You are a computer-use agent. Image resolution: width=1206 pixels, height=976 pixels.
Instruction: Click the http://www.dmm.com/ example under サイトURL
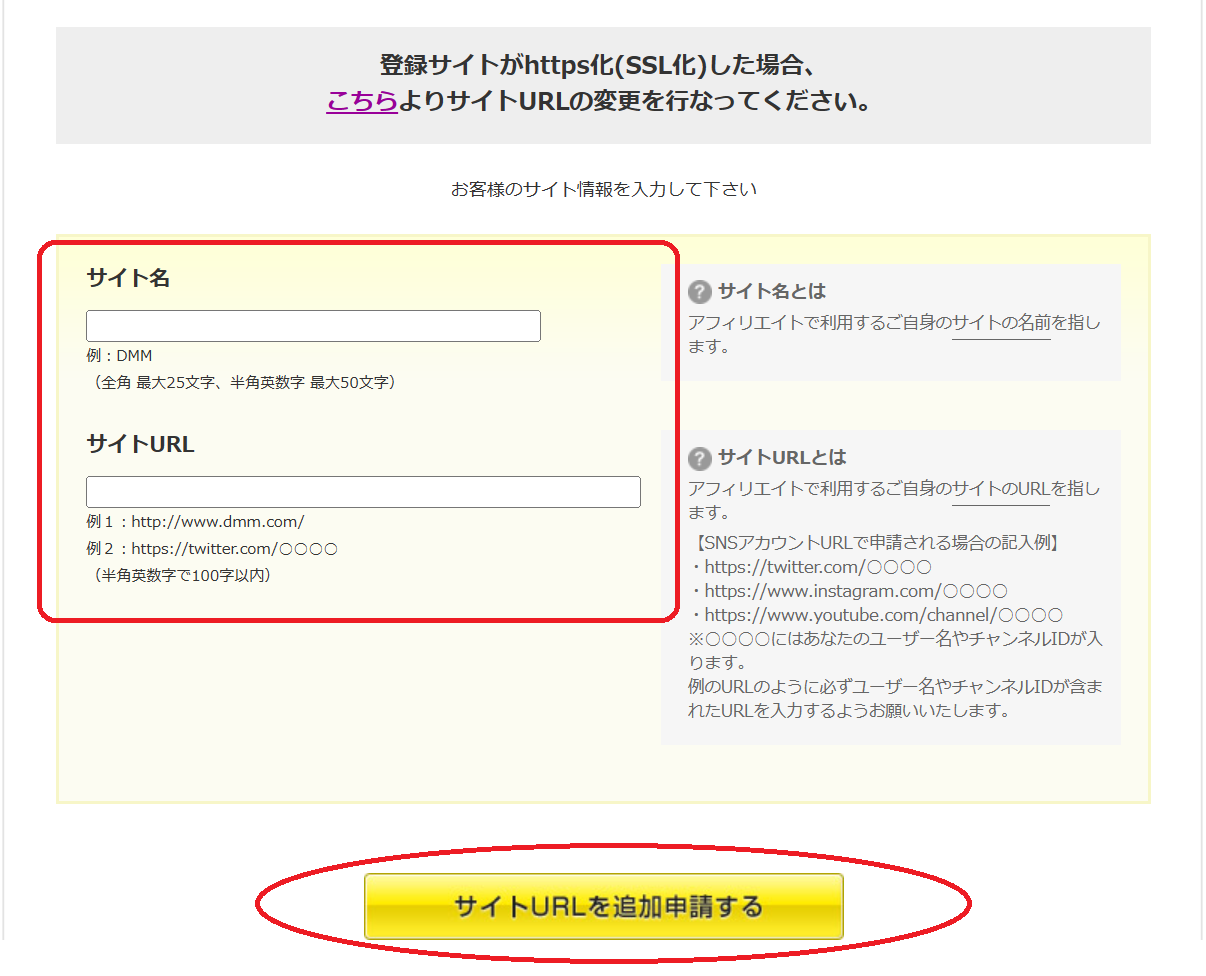[217, 522]
